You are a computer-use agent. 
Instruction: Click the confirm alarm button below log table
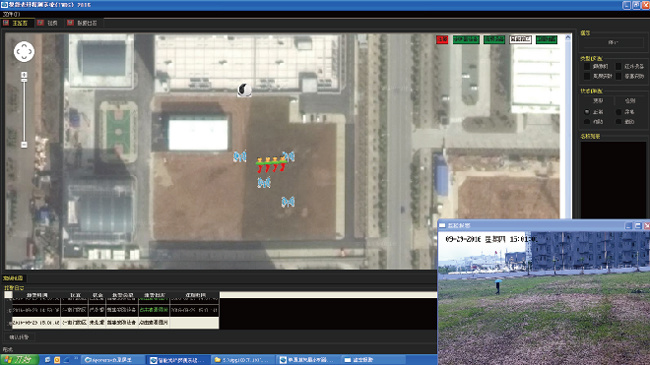click(x=19, y=337)
